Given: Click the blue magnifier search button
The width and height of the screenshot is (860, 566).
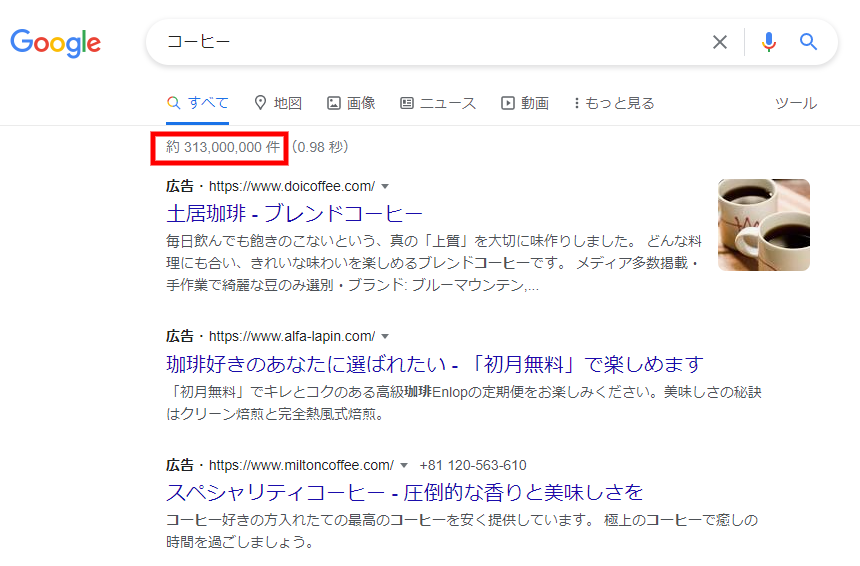Looking at the screenshot, I should point(808,42).
